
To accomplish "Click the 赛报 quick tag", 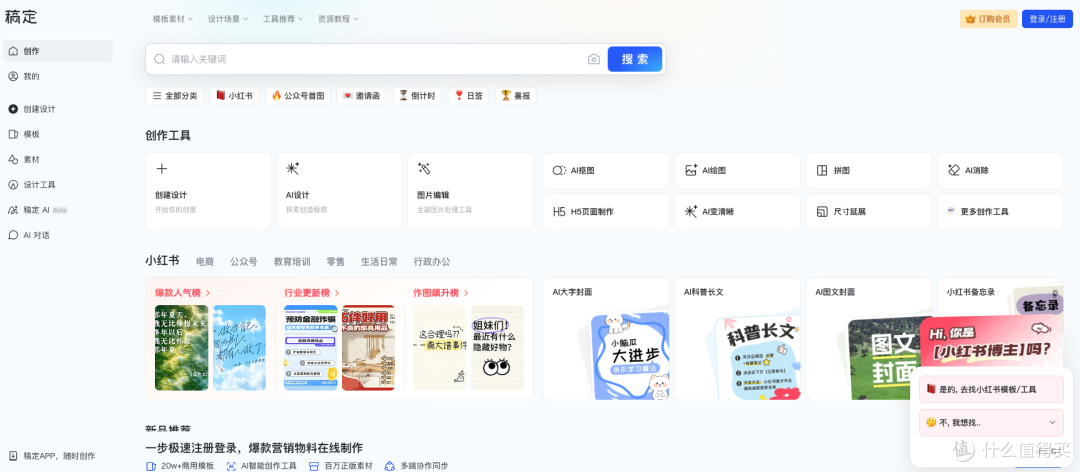I will coord(515,96).
